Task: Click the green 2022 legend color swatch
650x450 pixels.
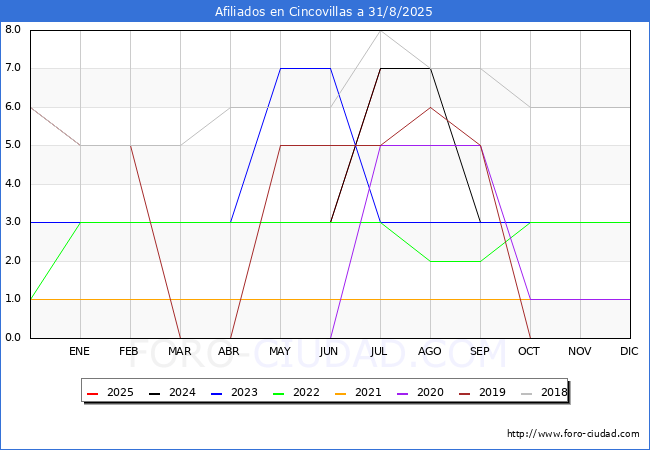Action: [278, 393]
